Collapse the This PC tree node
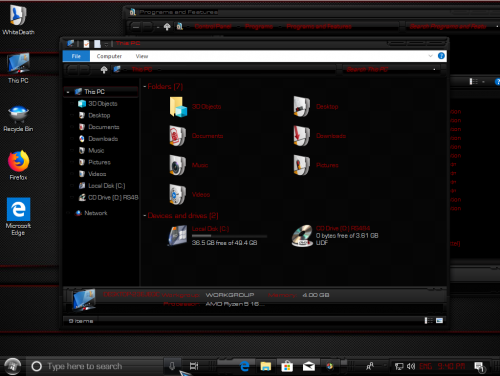 [x=68, y=92]
